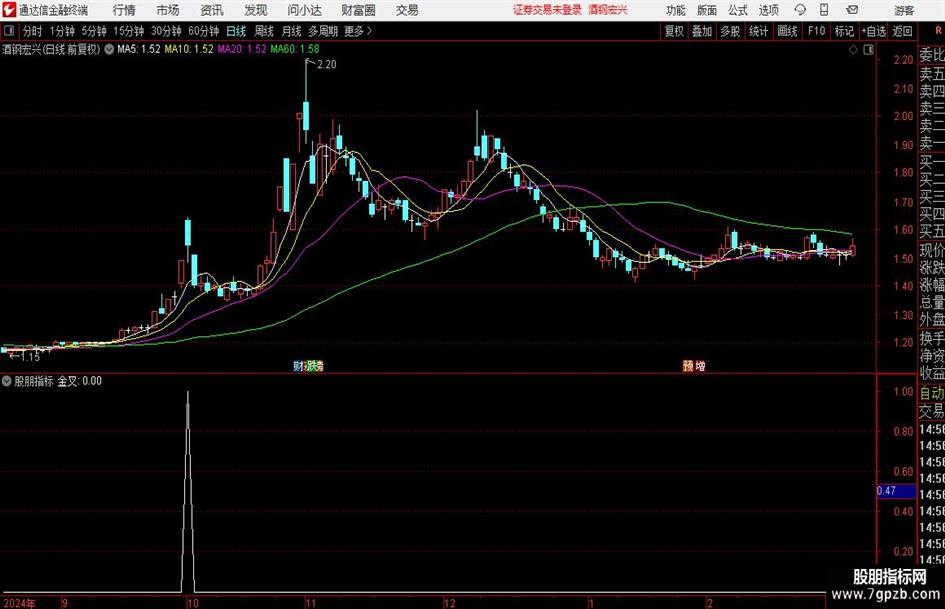Screen dimensions: 945x609
Task: Click the 2024年 timeline label
Action: click(x=19, y=603)
